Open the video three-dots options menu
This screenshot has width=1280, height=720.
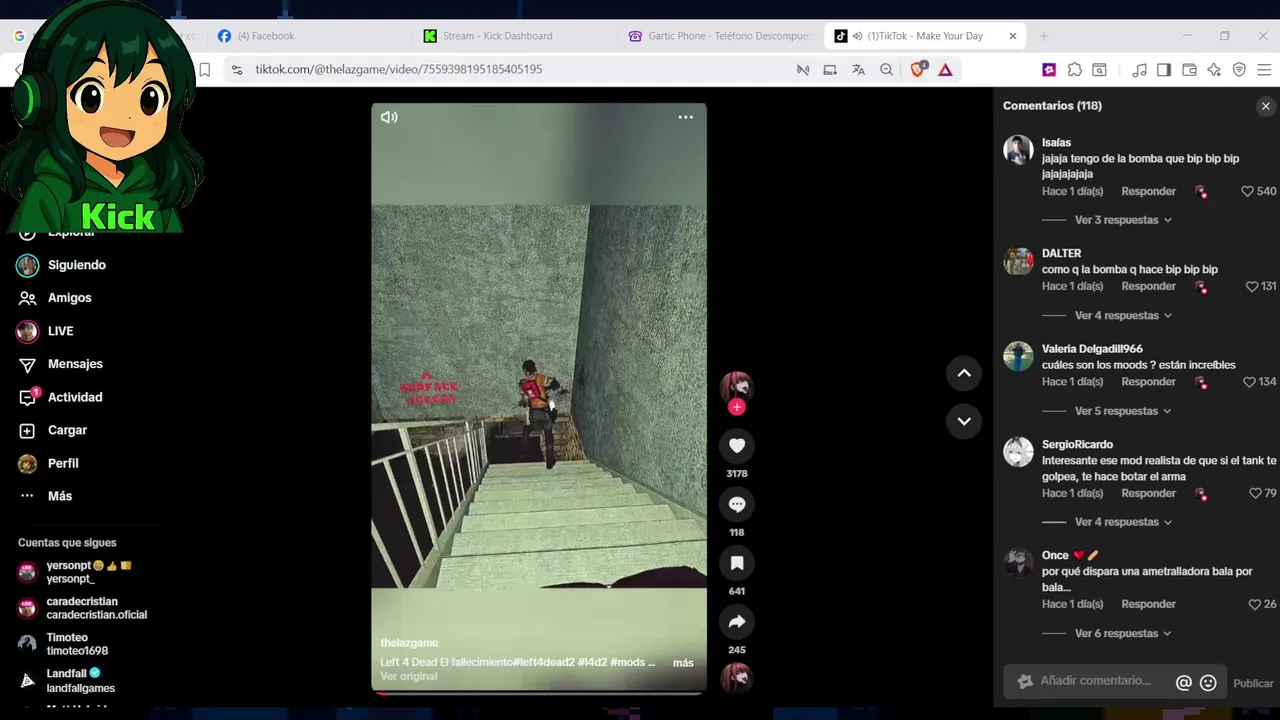(685, 117)
